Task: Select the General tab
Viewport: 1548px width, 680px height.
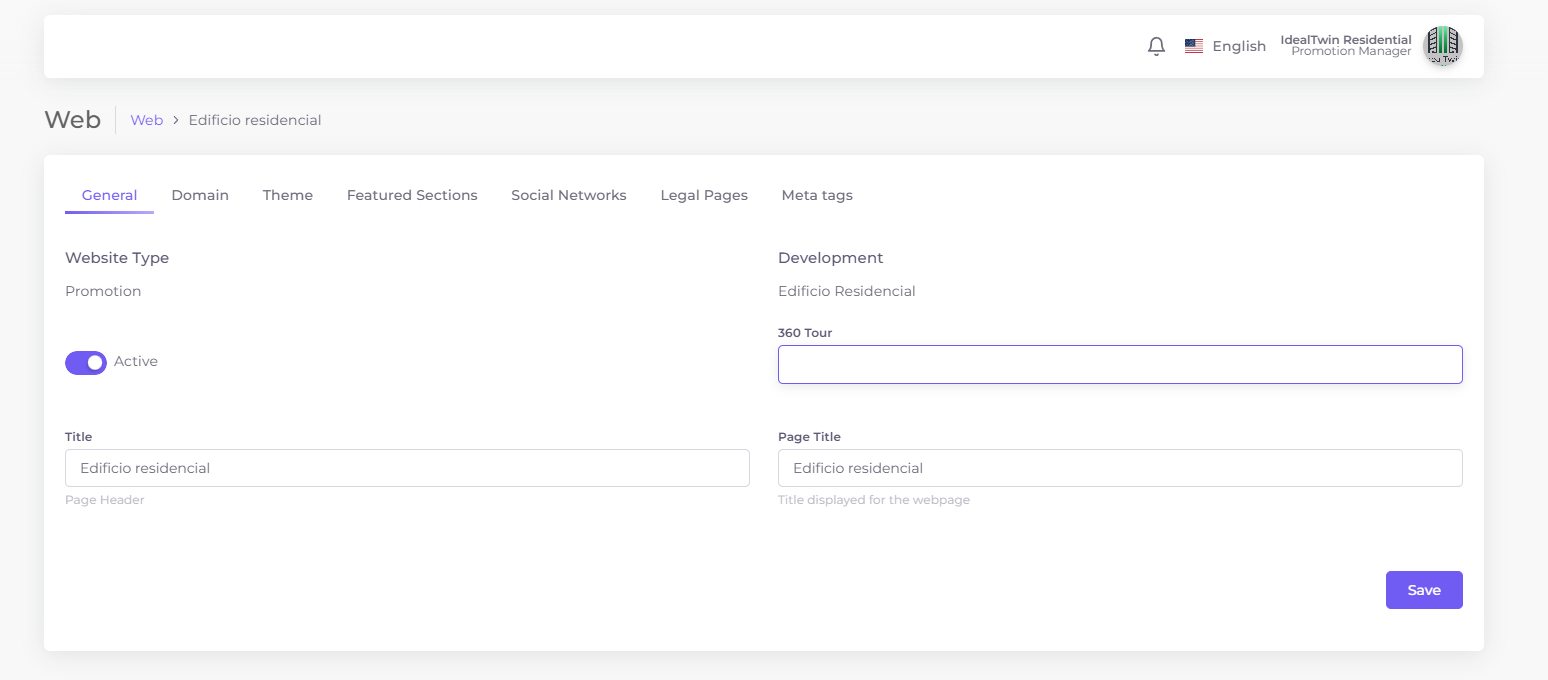Action: point(109,195)
